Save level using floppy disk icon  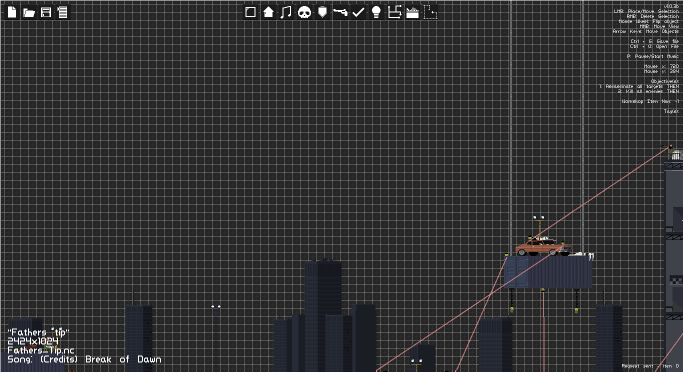click(46, 12)
